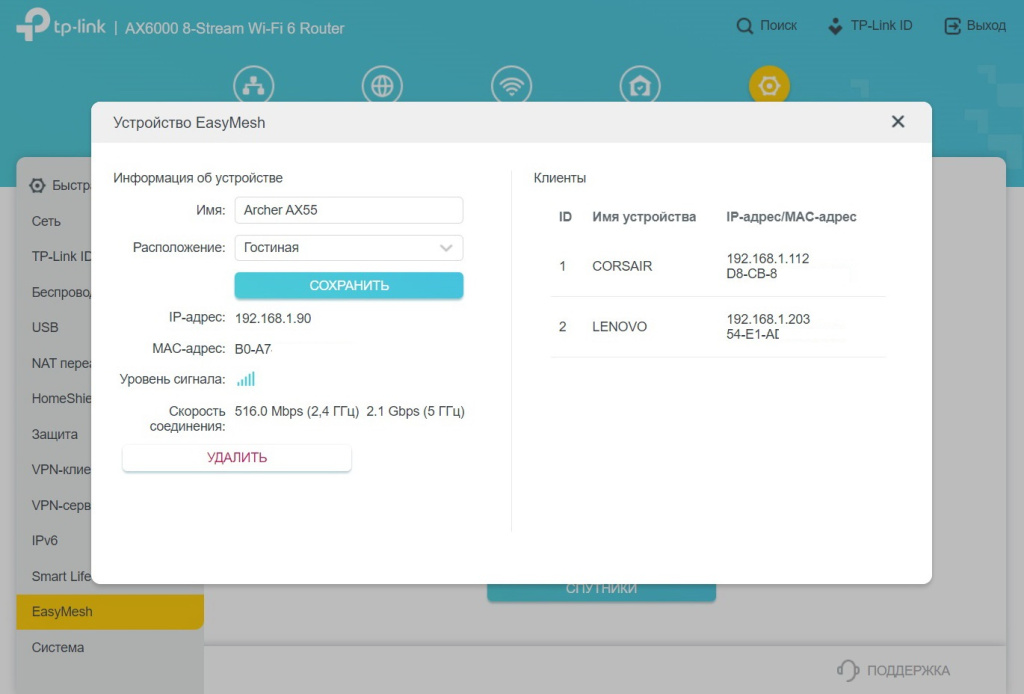The height and width of the screenshot is (694, 1024).
Task: Click the signal strength bars icon
Action: click(x=246, y=379)
